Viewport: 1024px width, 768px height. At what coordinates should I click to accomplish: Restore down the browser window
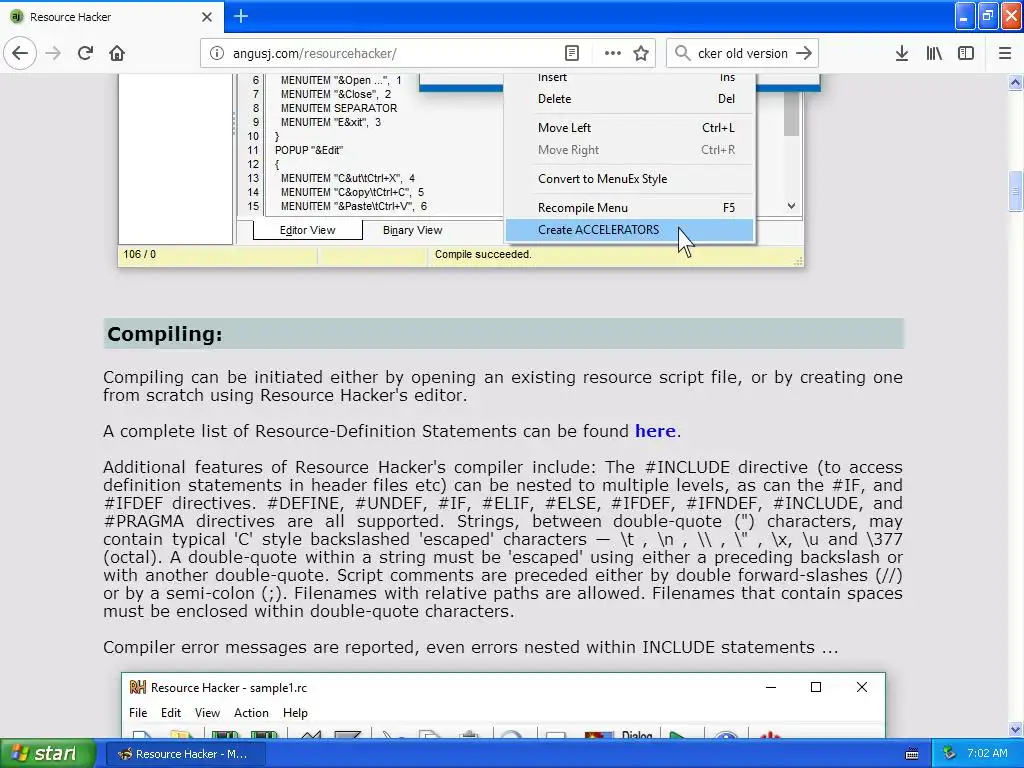pyautogui.click(x=987, y=16)
